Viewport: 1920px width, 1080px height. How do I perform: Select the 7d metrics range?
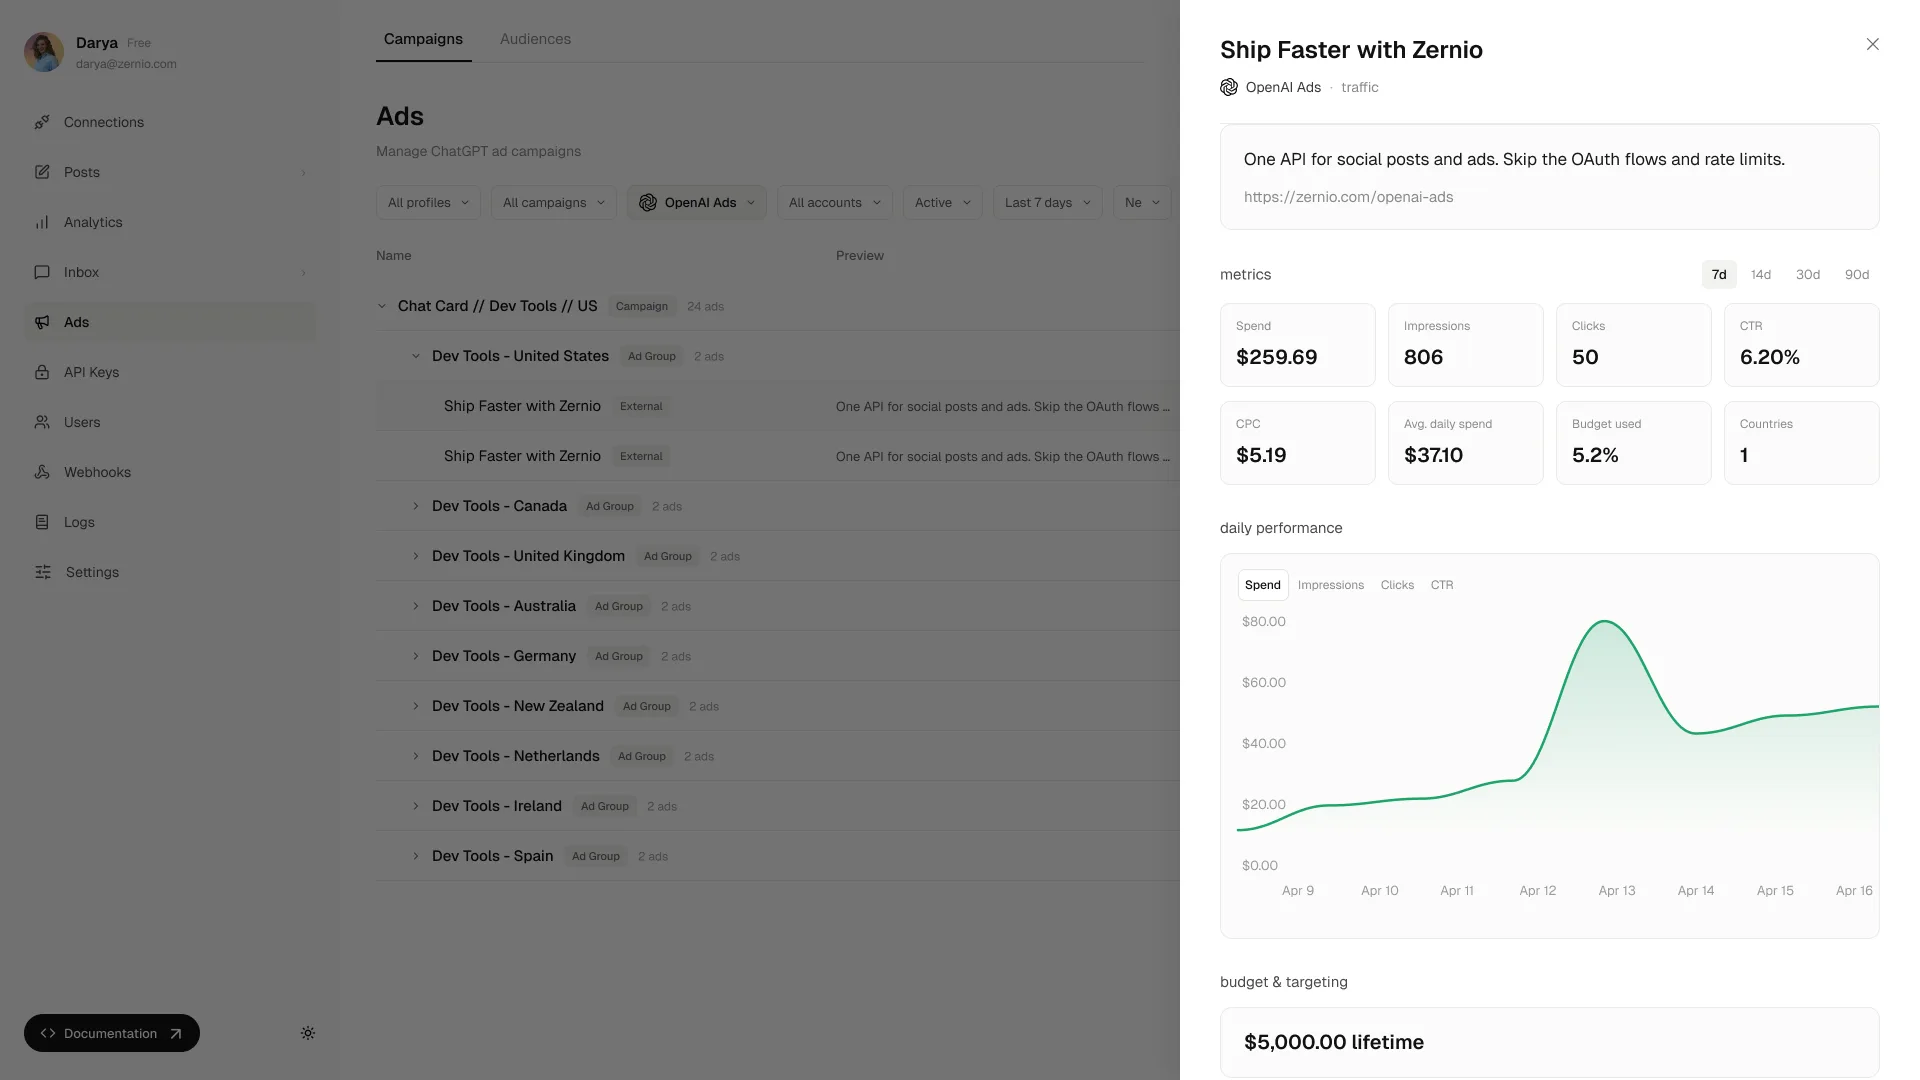(1719, 274)
